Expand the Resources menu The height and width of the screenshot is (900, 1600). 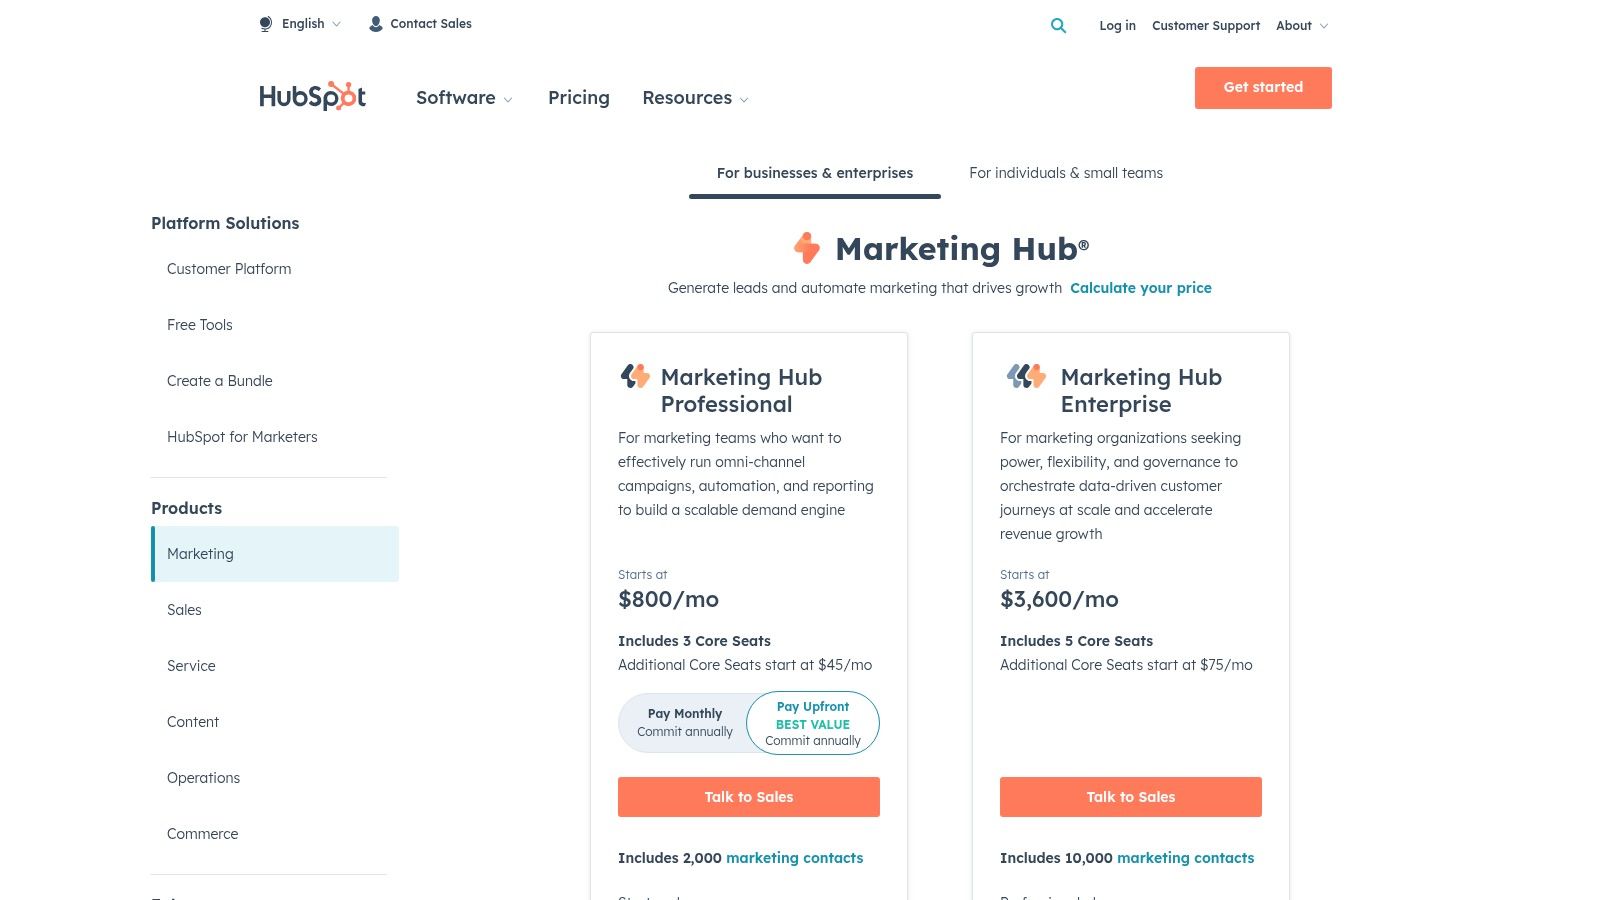point(695,98)
